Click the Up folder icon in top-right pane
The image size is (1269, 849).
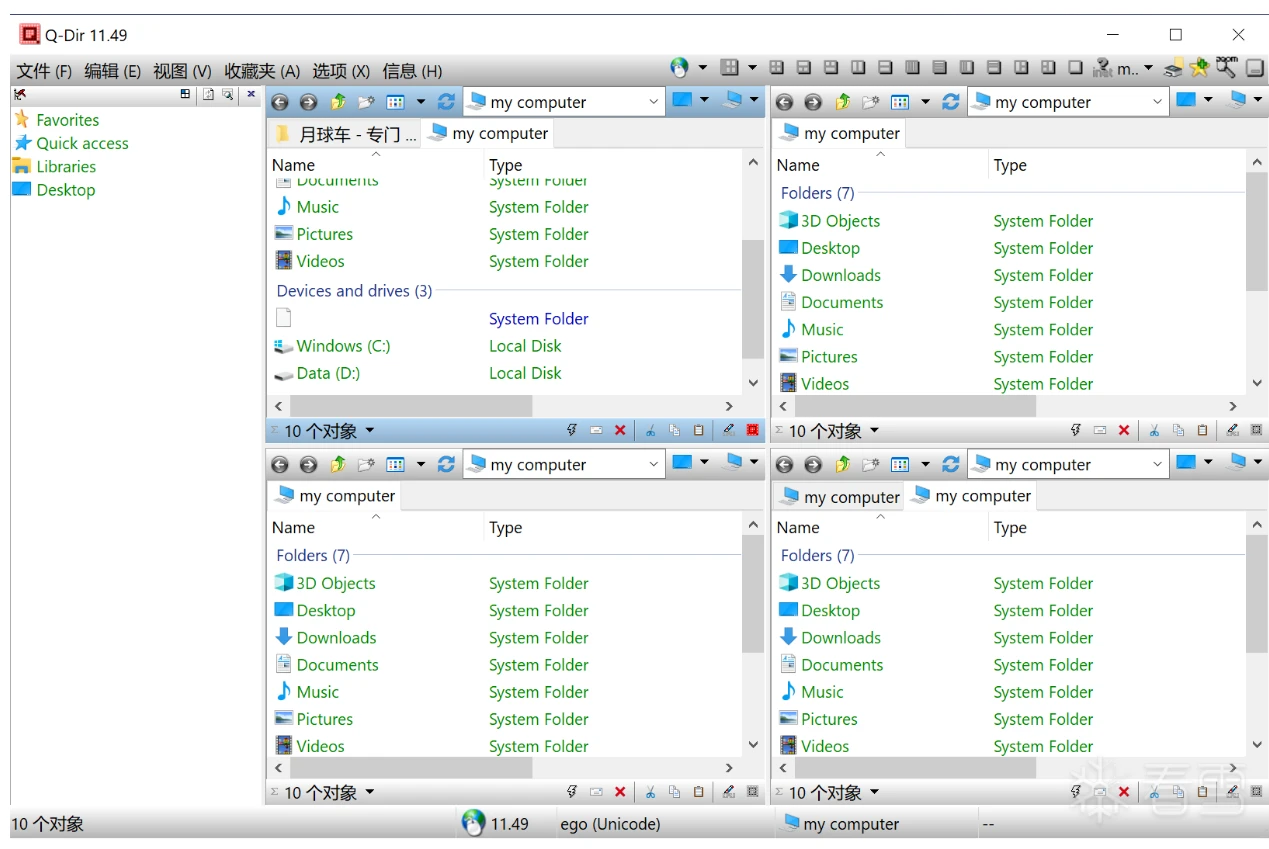(842, 102)
